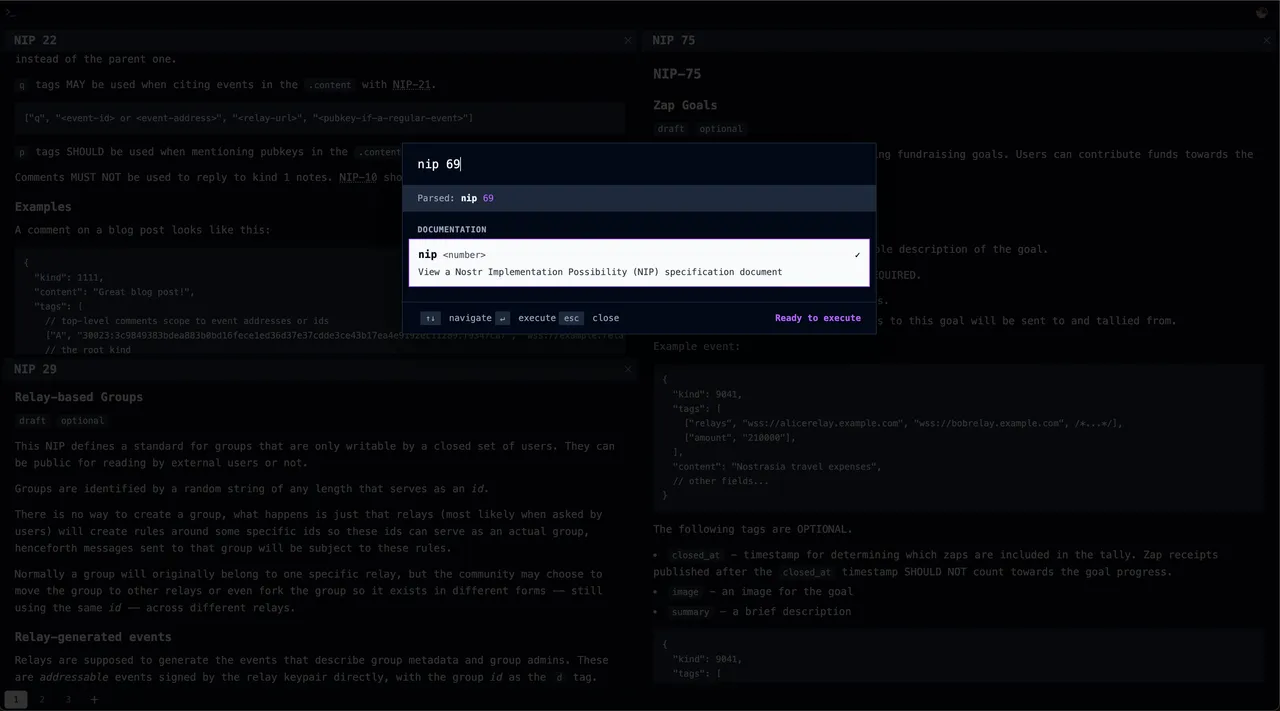This screenshot has width=1280, height=711.
Task: Click the round theme icon in top-right corner
Action: point(1262,13)
